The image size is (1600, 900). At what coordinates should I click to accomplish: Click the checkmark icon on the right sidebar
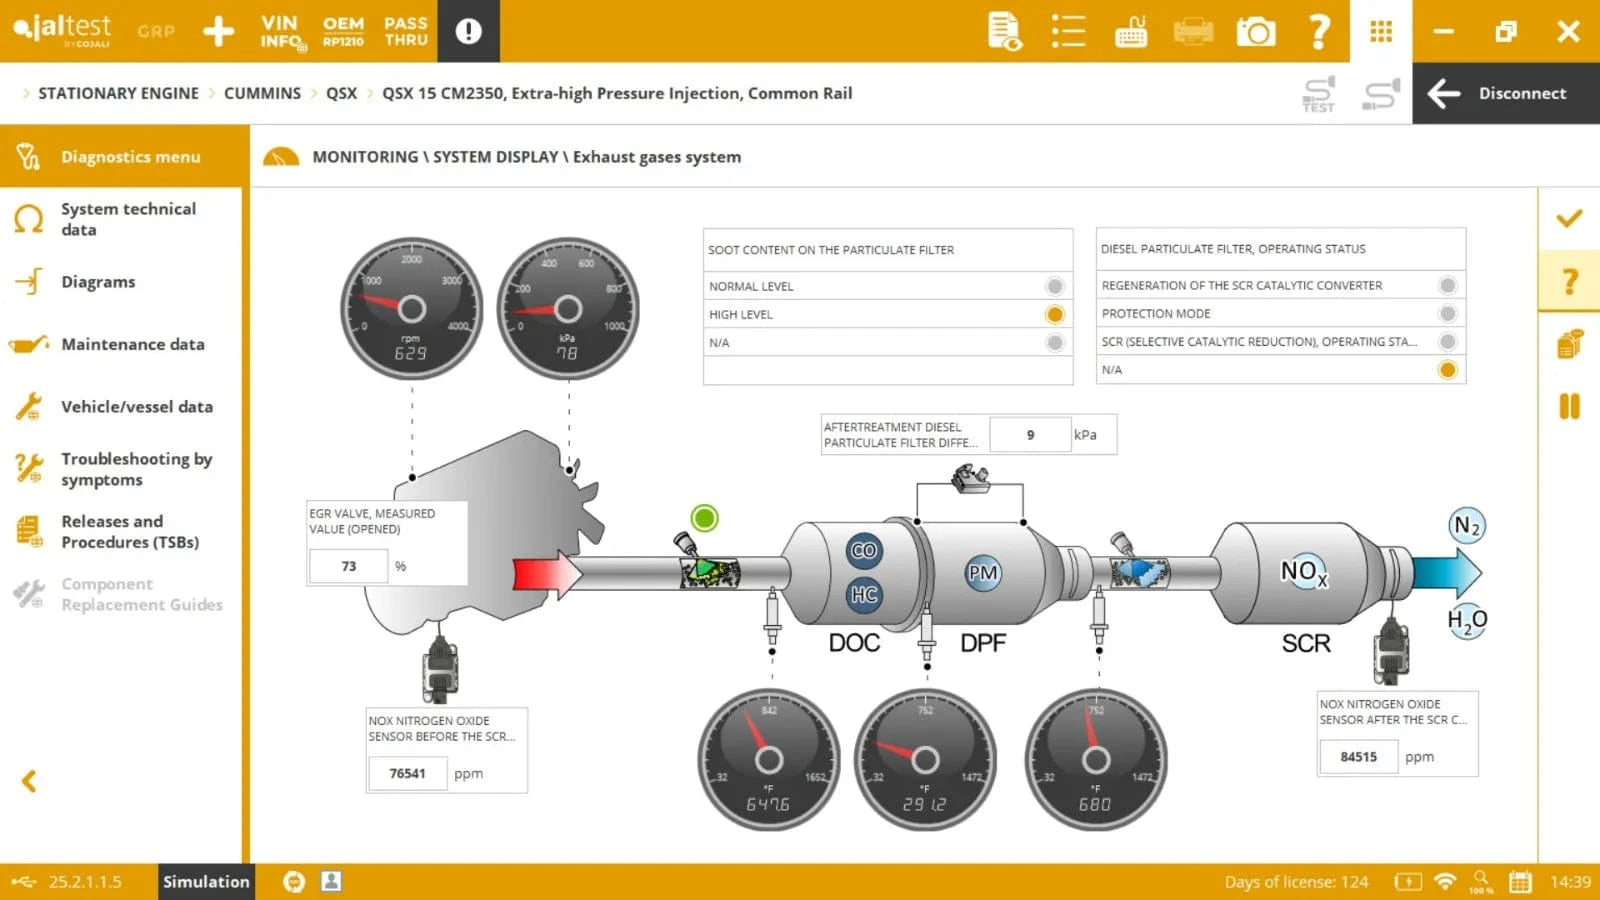click(x=1569, y=219)
